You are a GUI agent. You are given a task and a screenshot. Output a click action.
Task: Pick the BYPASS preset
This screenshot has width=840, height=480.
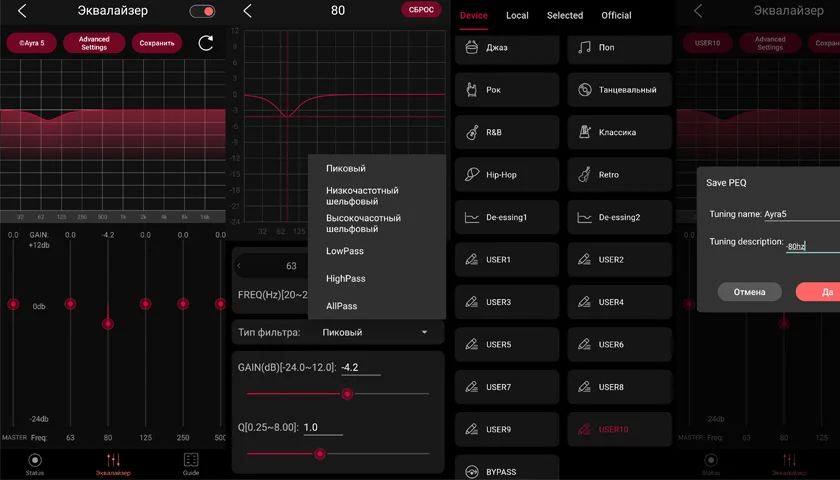(507, 471)
